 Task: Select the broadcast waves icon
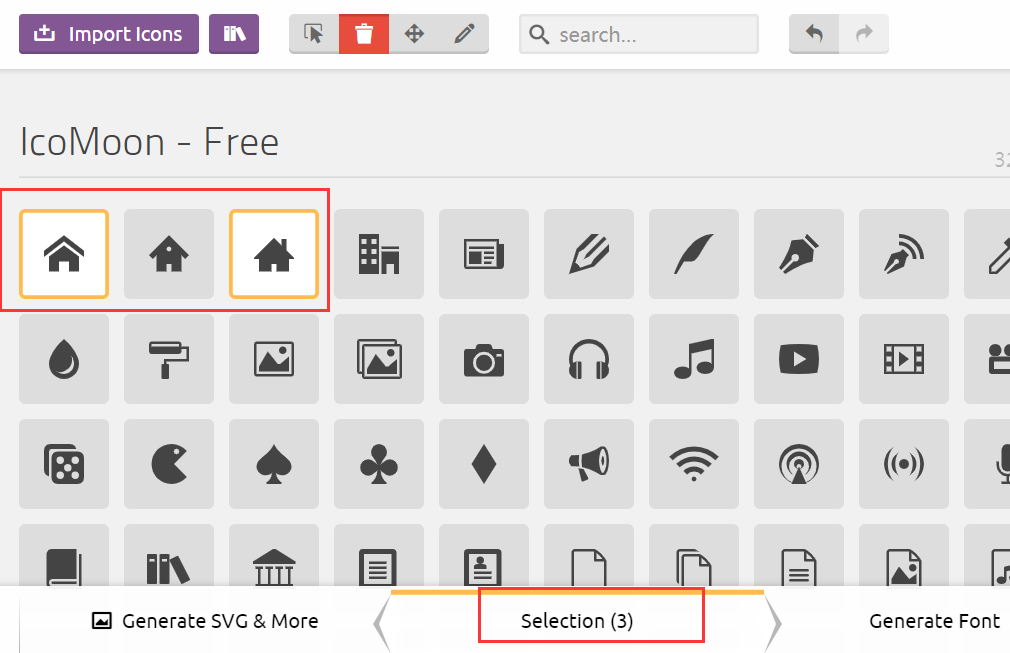904,464
